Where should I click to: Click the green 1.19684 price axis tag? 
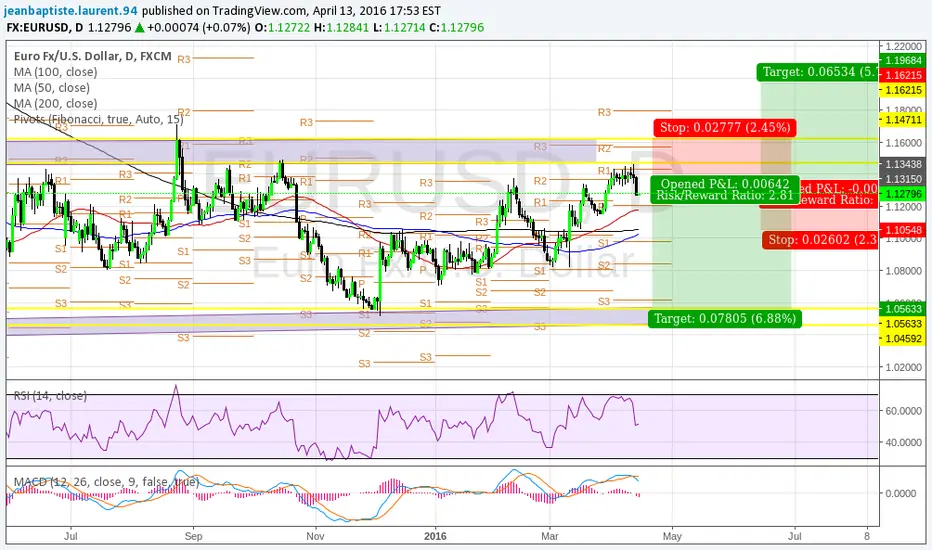point(903,60)
